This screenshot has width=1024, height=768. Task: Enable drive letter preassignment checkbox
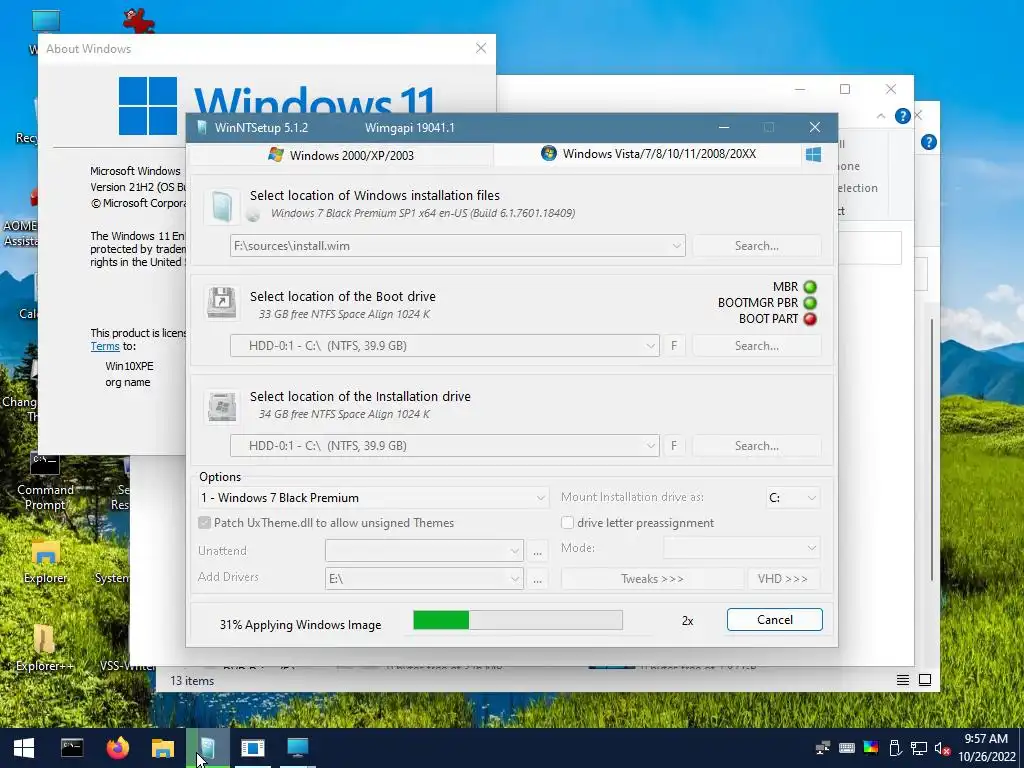pyautogui.click(x=568, y=522)
